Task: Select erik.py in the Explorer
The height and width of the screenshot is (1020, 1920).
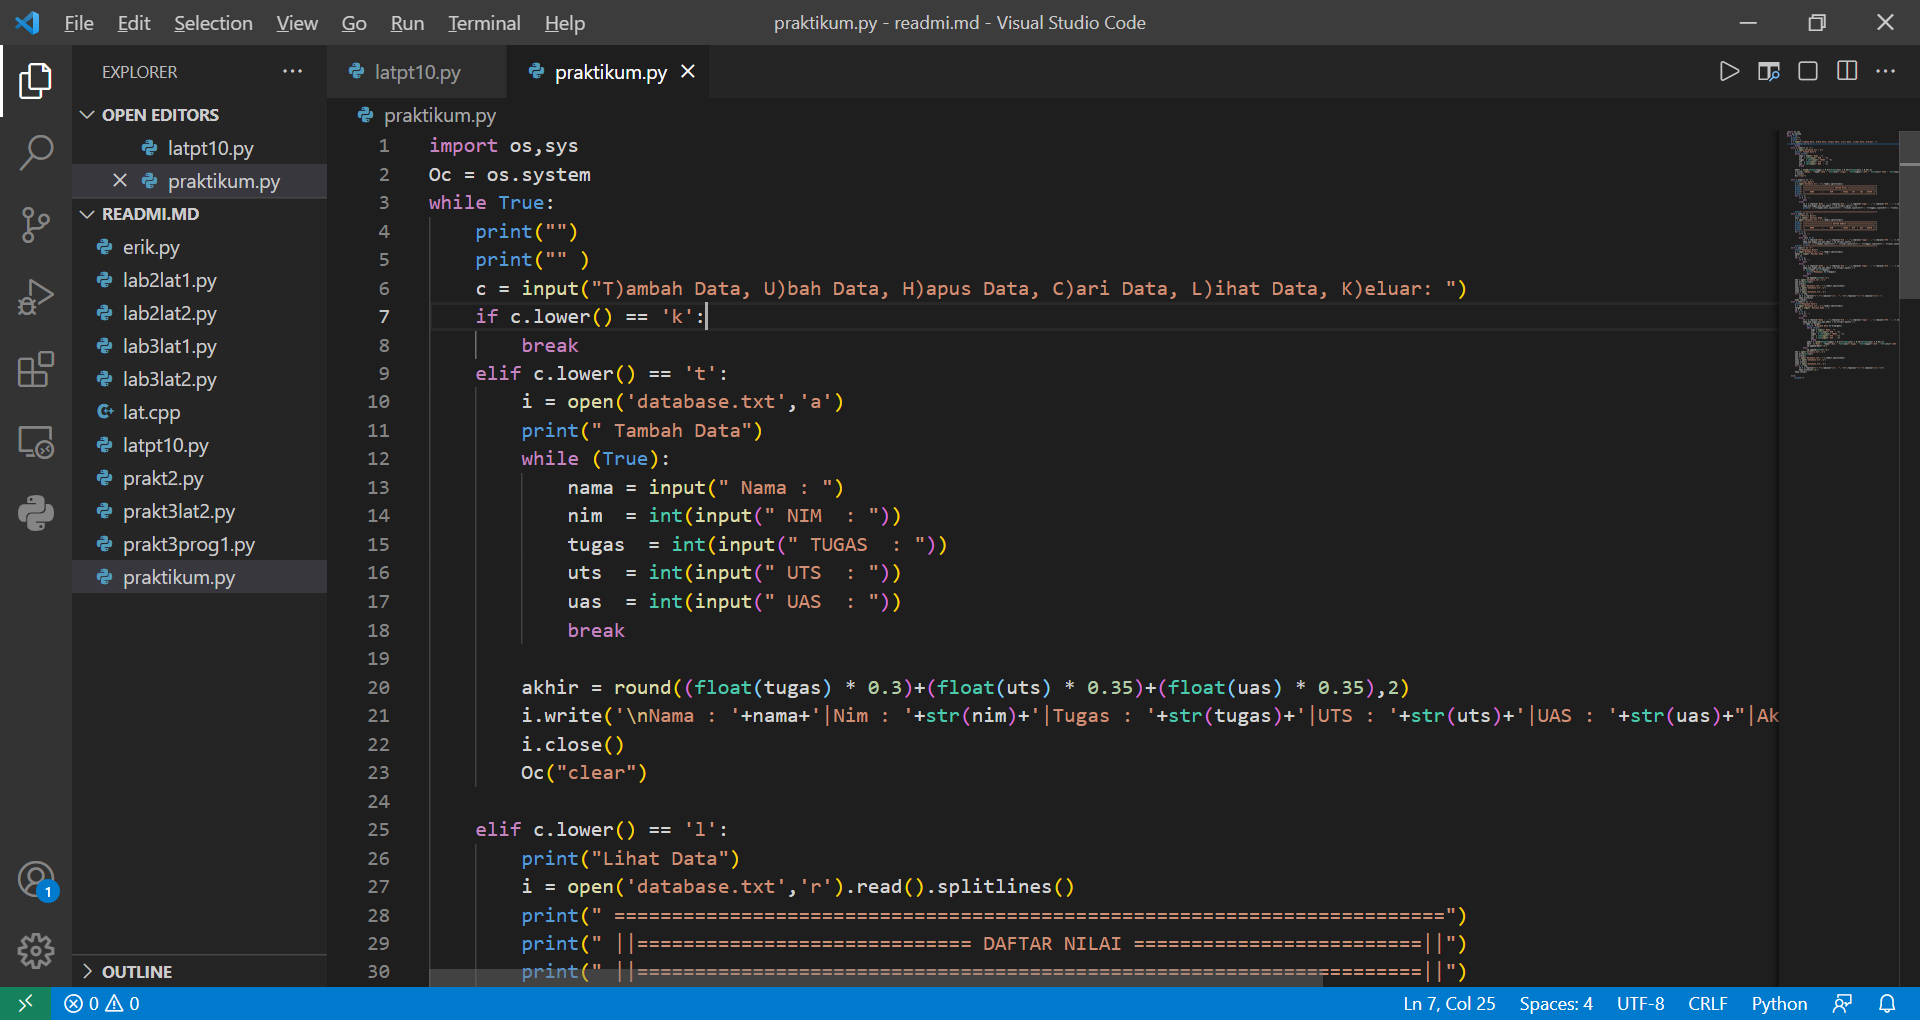Action: [x=151, y=247]
